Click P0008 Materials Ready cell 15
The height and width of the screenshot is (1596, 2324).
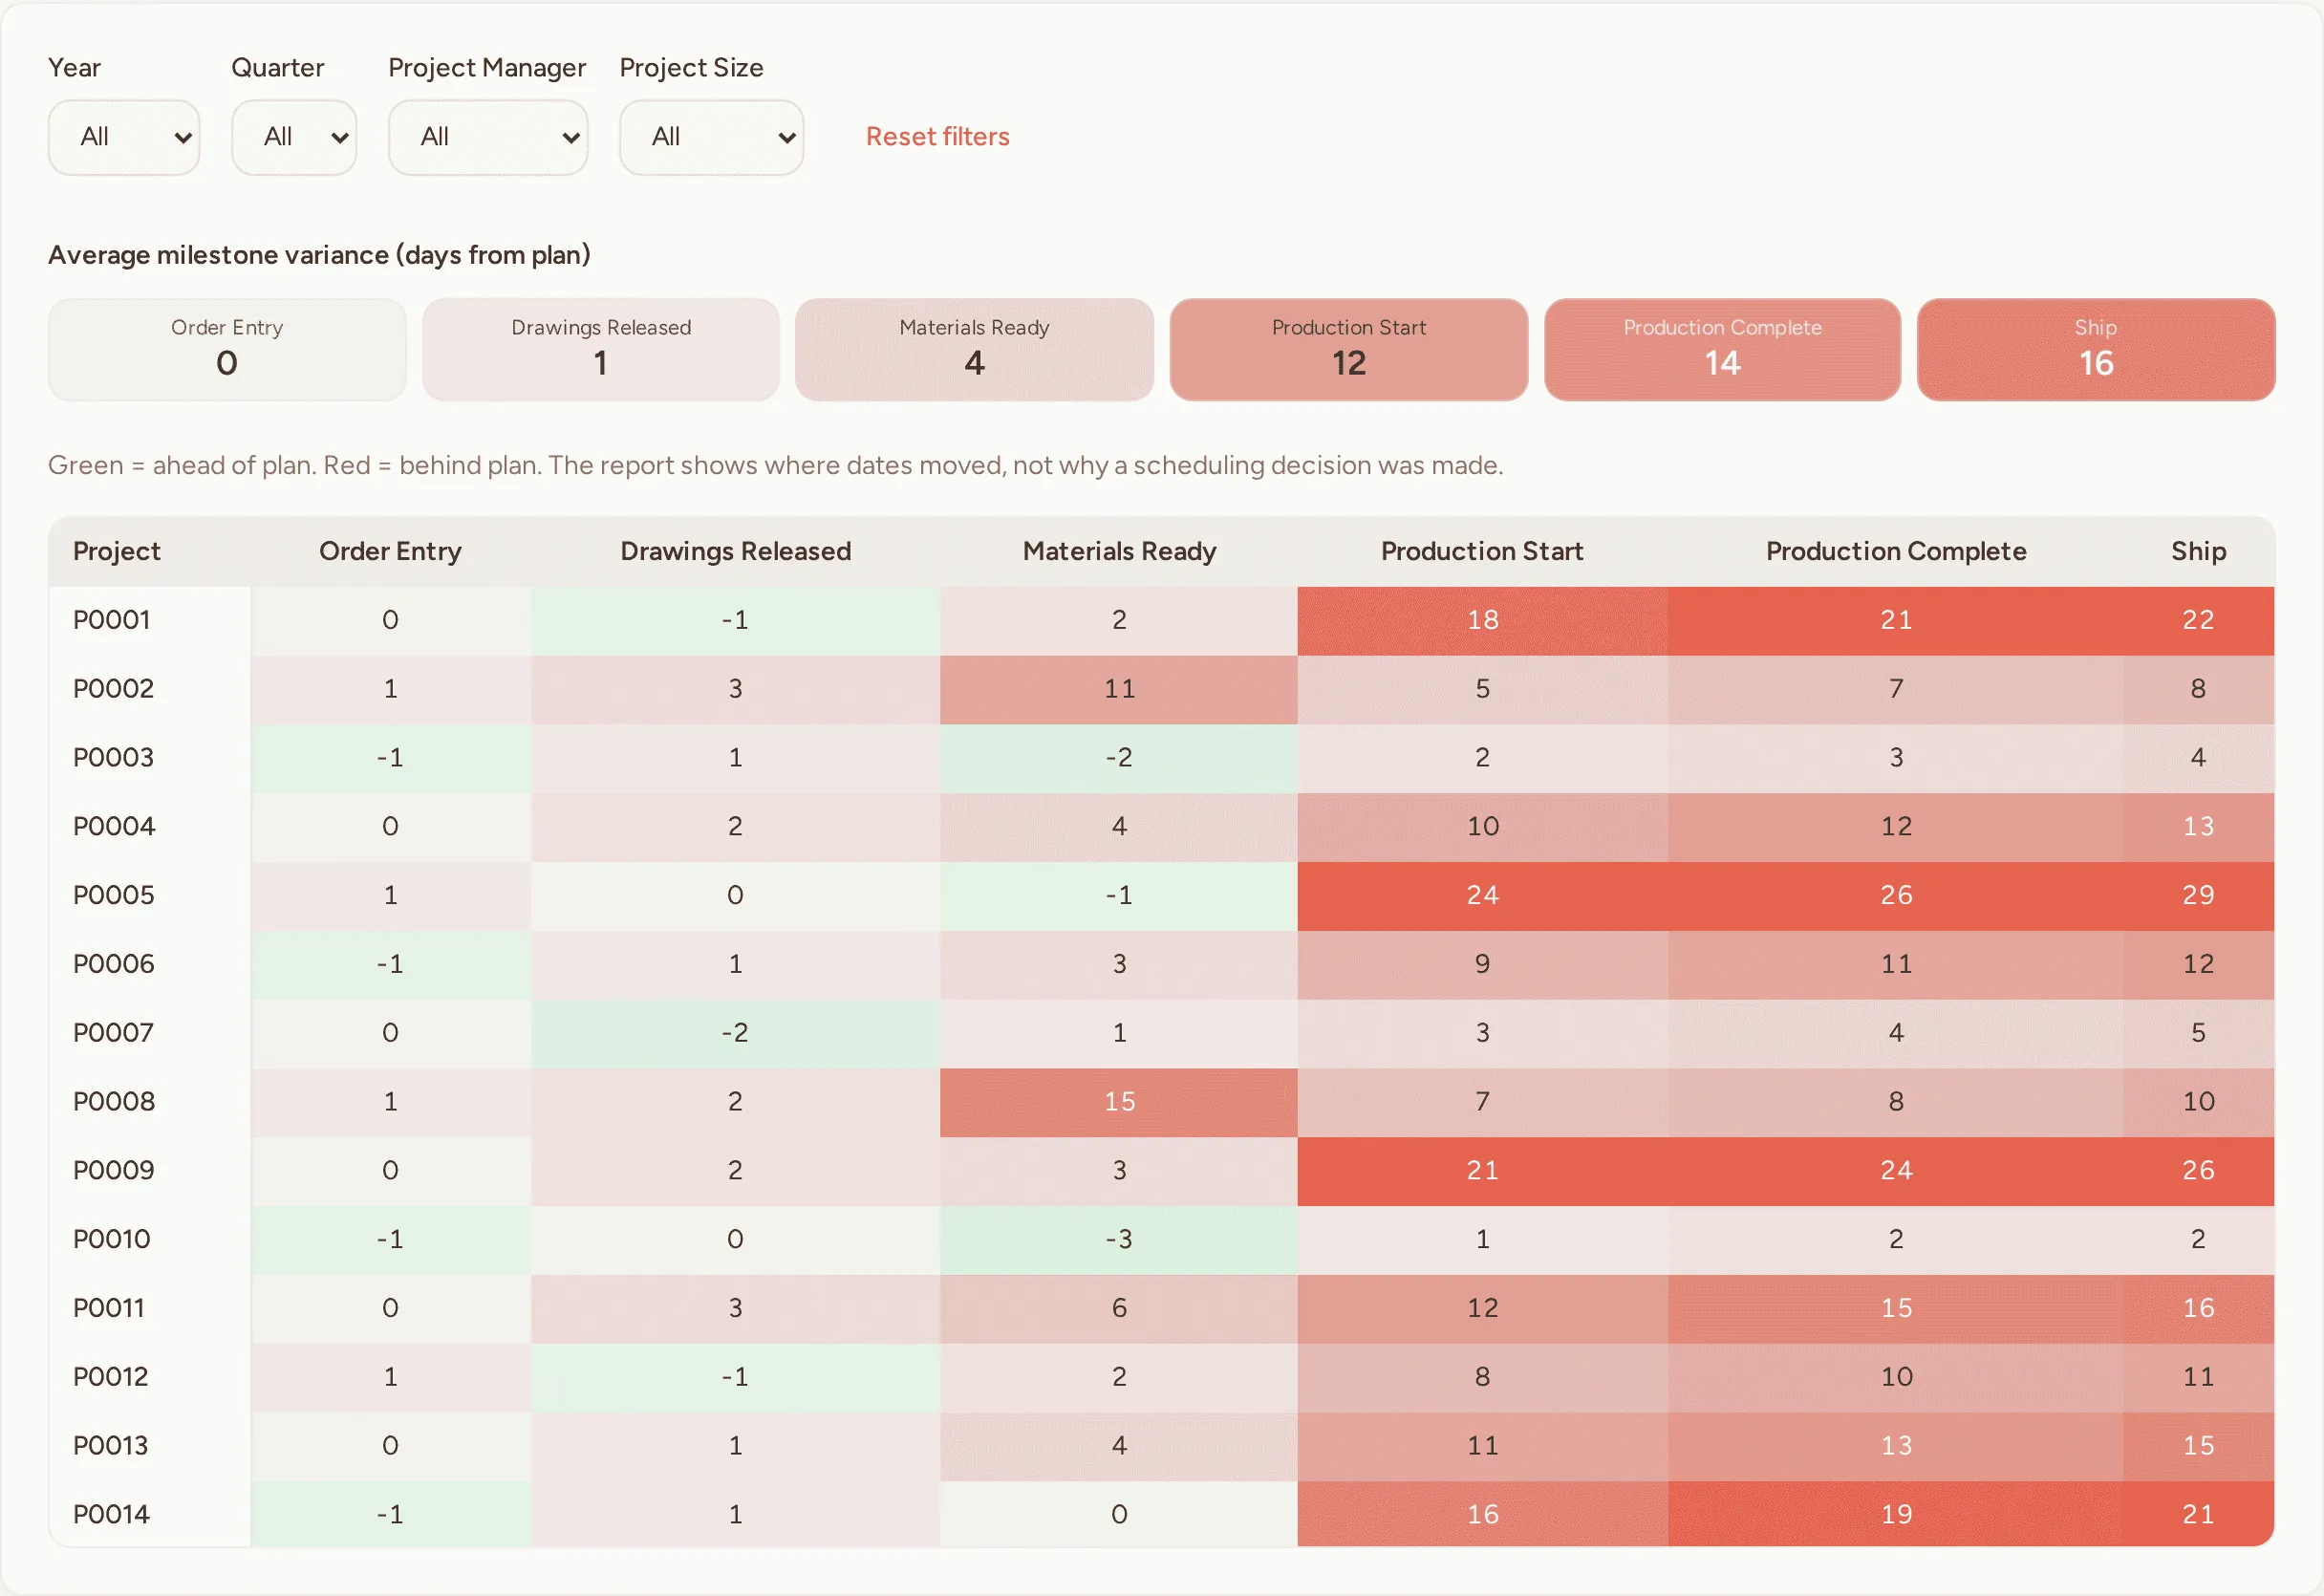[1119, 1102]
